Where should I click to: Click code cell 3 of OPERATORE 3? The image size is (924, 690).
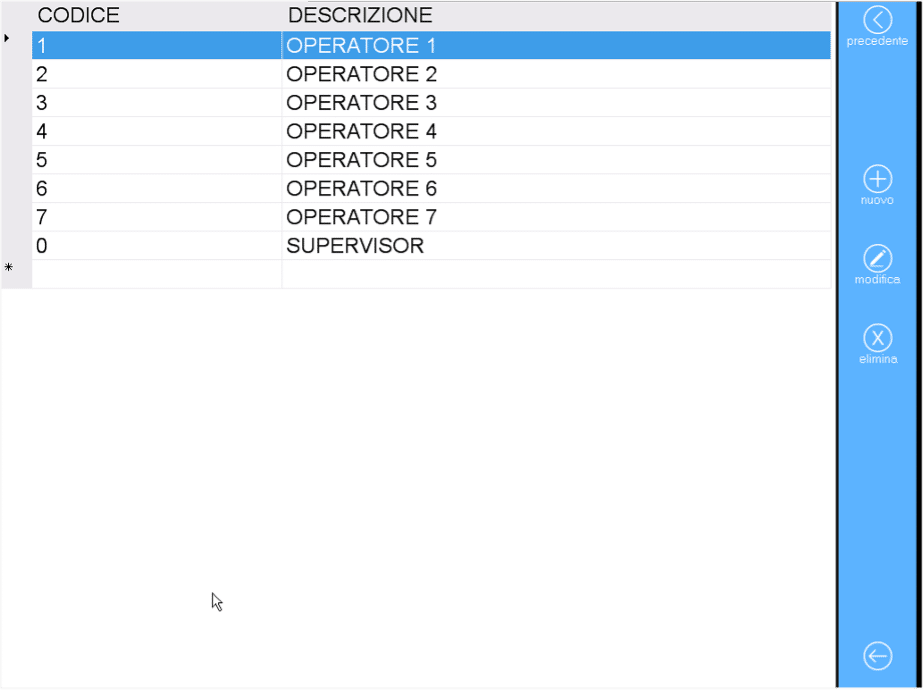[x=157, y=103]
